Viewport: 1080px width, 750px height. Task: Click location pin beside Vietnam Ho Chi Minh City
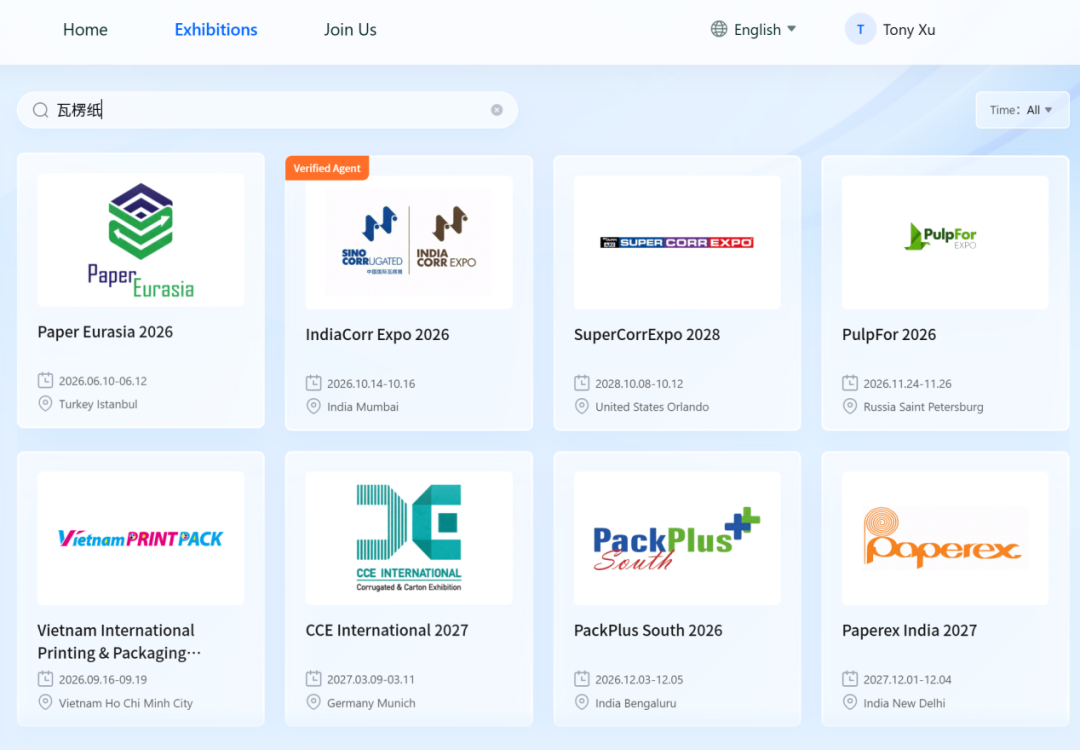pyautogui.click(x=45, y=702)
